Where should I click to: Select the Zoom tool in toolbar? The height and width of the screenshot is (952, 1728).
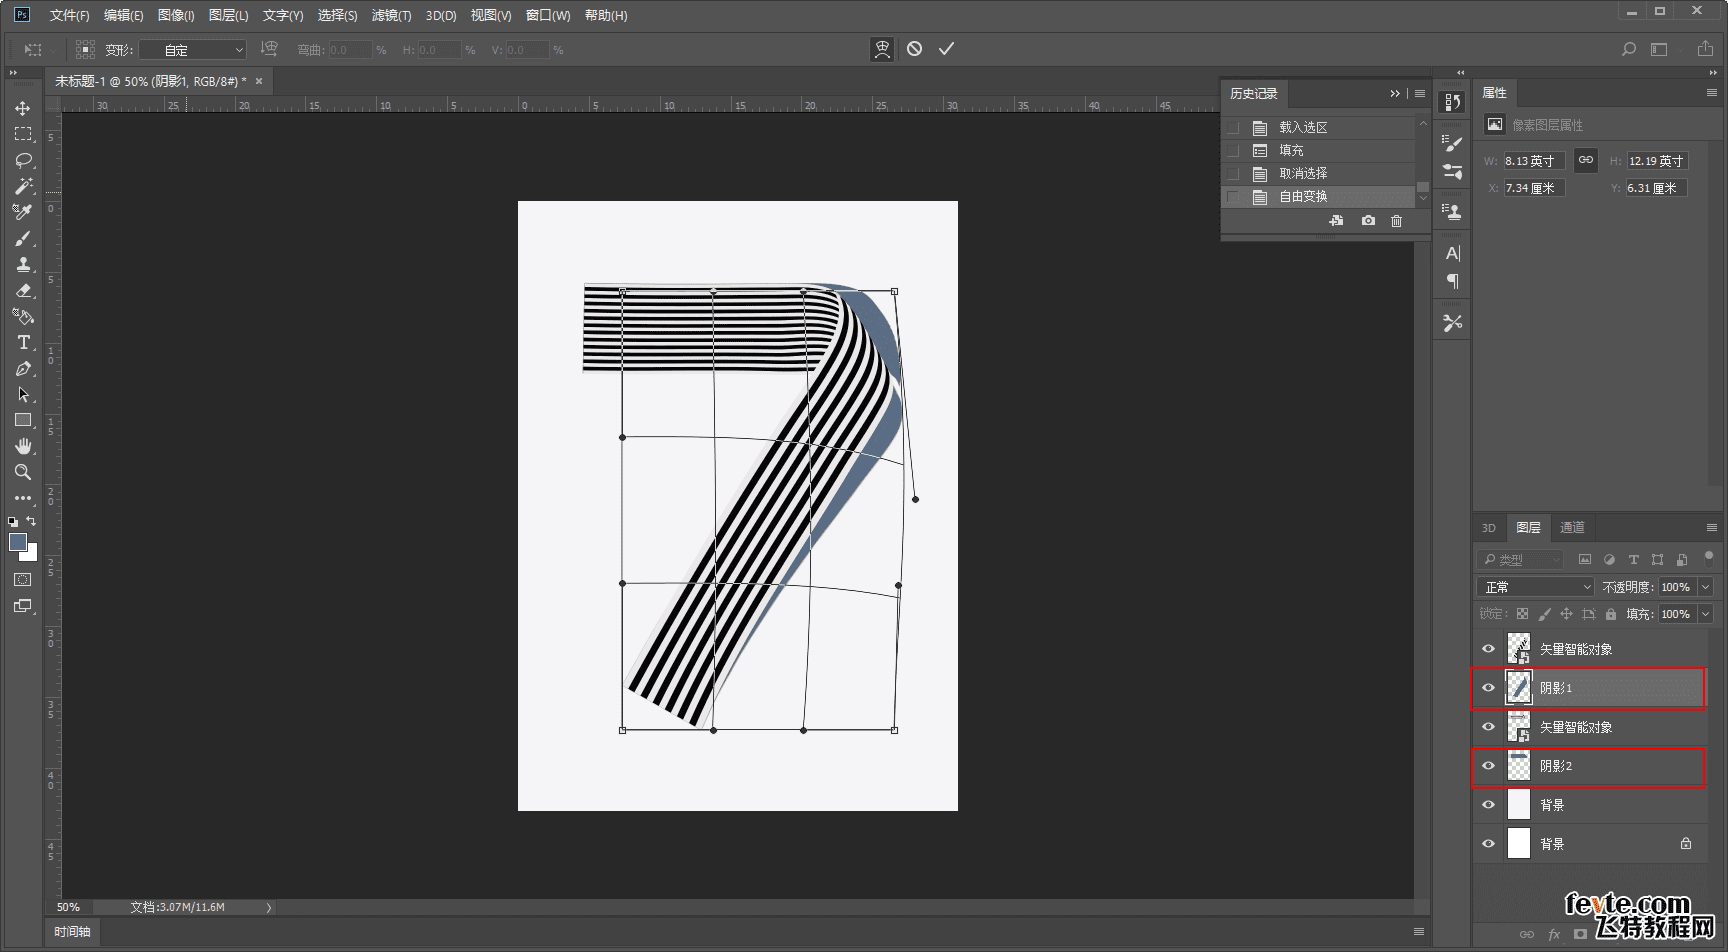23,472
